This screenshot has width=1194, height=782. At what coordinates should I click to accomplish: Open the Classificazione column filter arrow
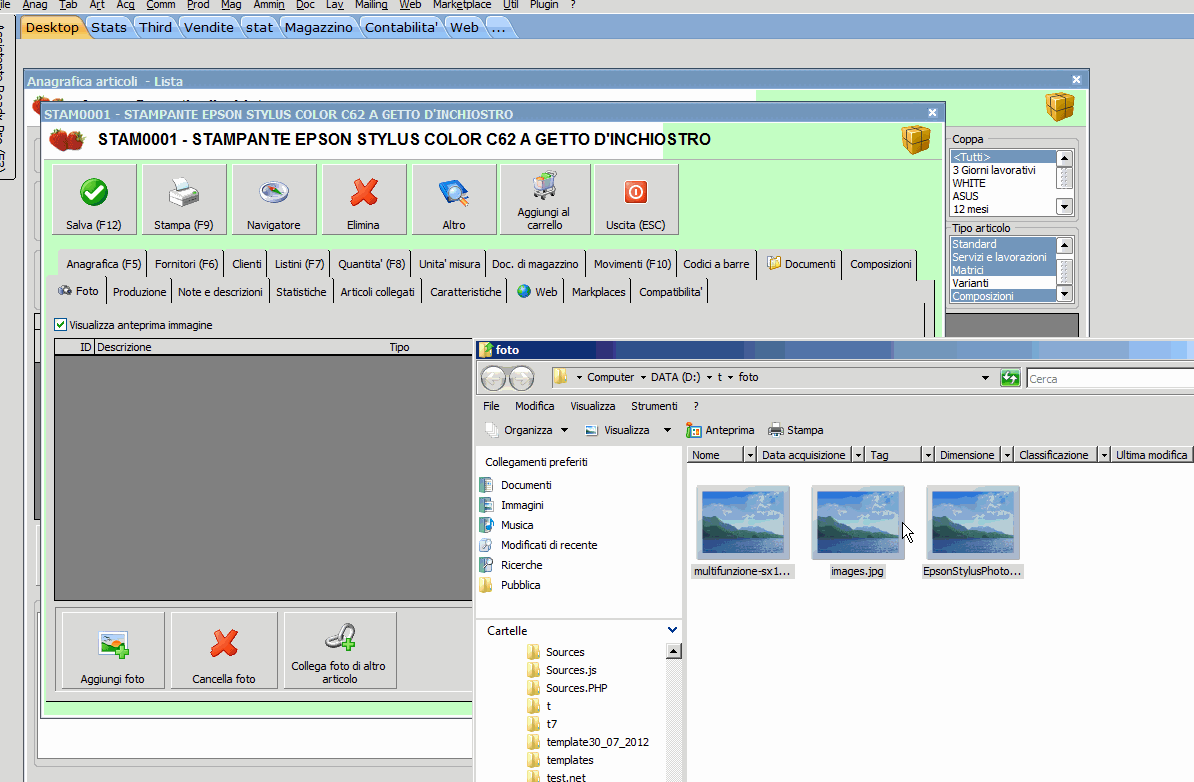[x=1104, y=455]
